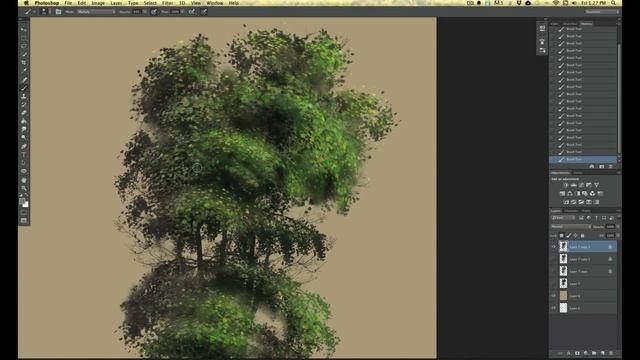Delete current state in History panel
640x360 pixels.
(x=611, y=167)
